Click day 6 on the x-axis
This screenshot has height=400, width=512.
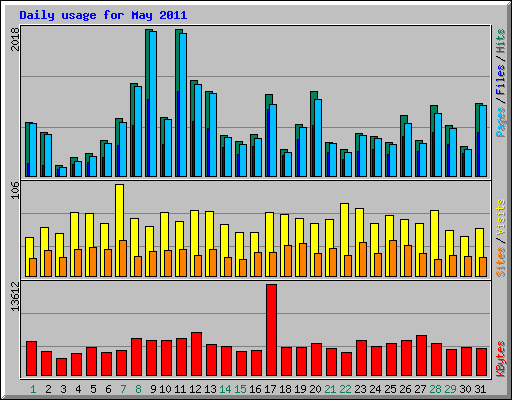(x=108, y=389)
